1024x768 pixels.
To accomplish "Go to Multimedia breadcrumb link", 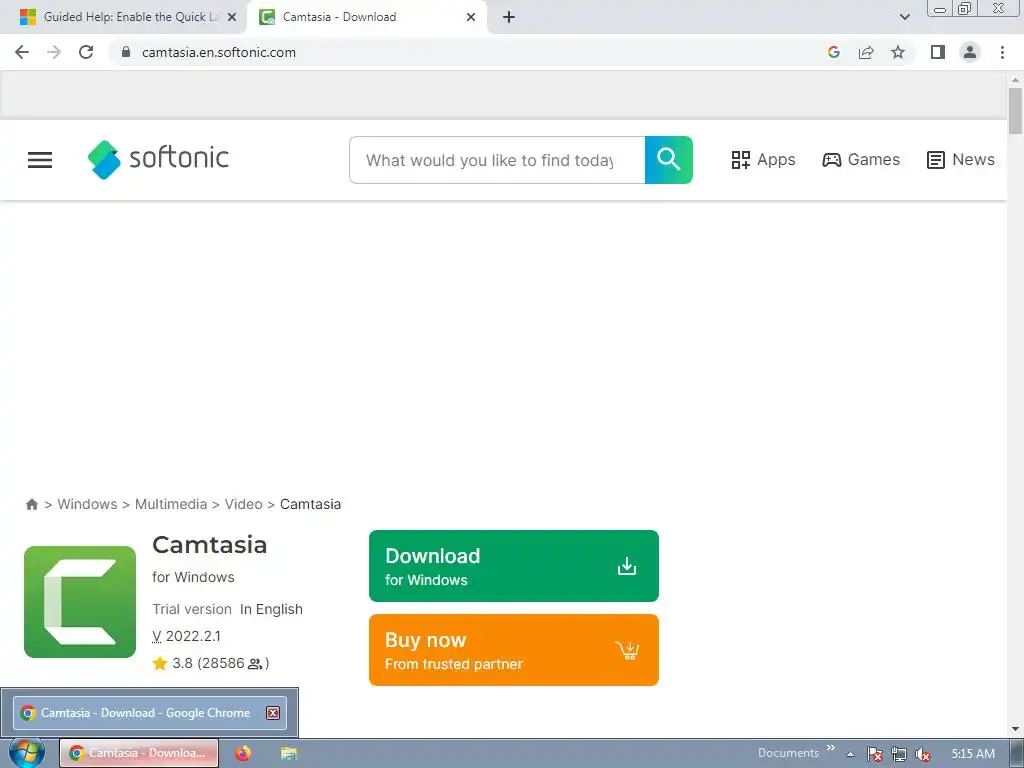I will (x=171, y=504).
